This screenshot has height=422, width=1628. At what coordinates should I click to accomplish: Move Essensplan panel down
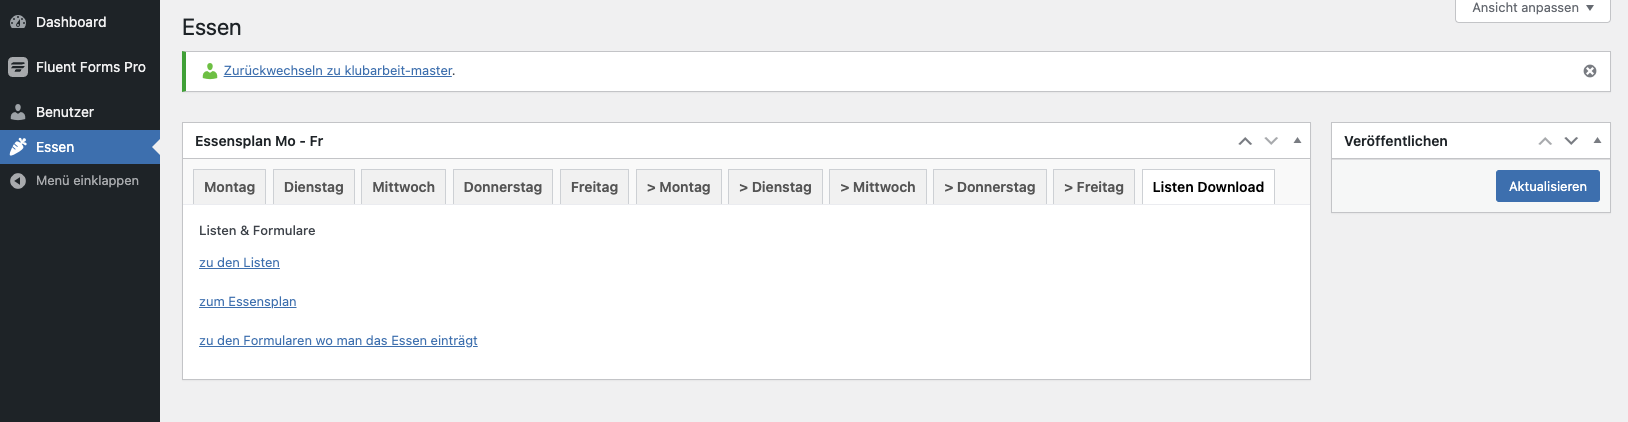pos(1271,141)
